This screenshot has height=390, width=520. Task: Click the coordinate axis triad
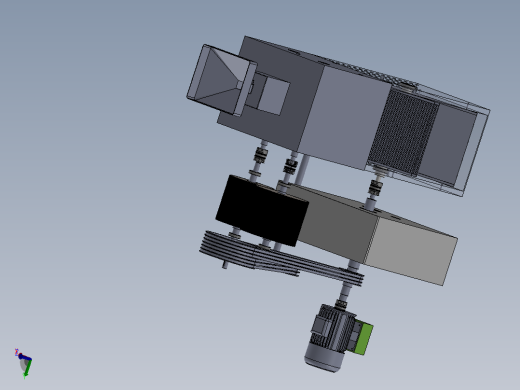point(24,364)
